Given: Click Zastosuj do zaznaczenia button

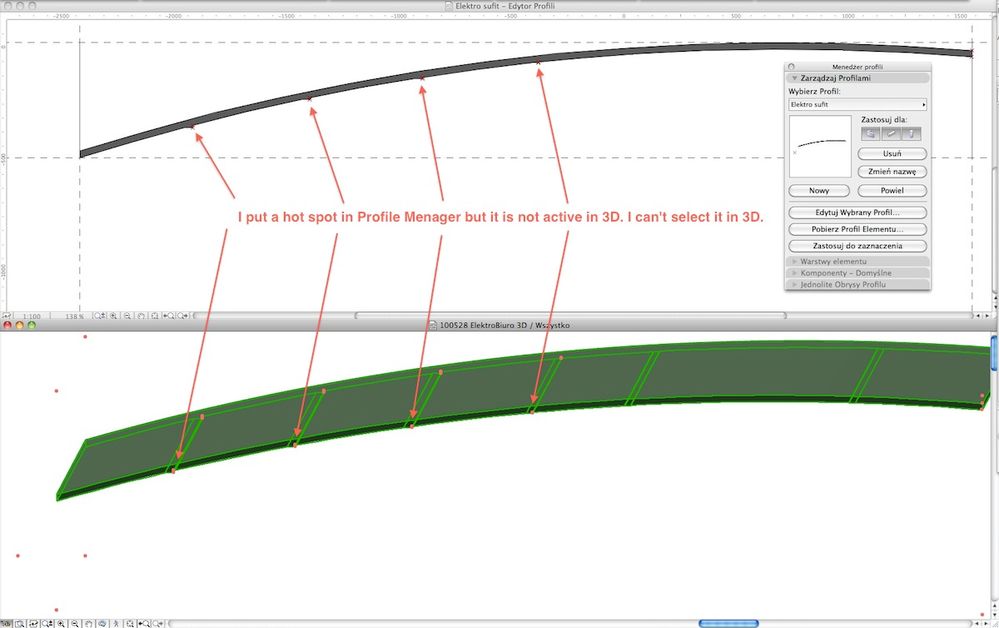Looking at the screenshot, I should point(858,245).
